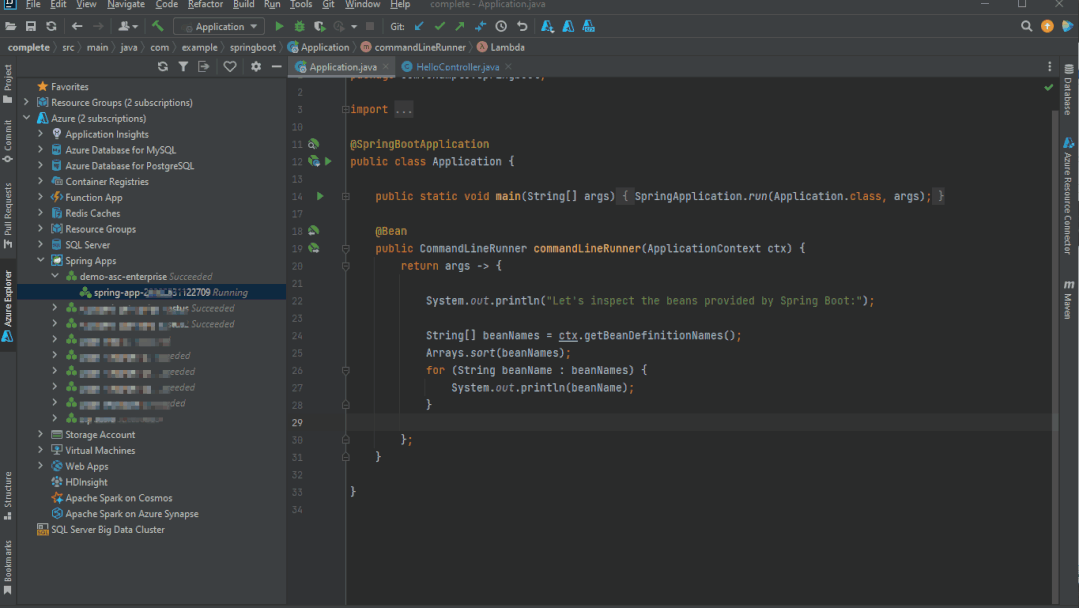Click the springboot breadcrumb
The height and width of the screenshot is (608, 1079).
click(253, 47)
